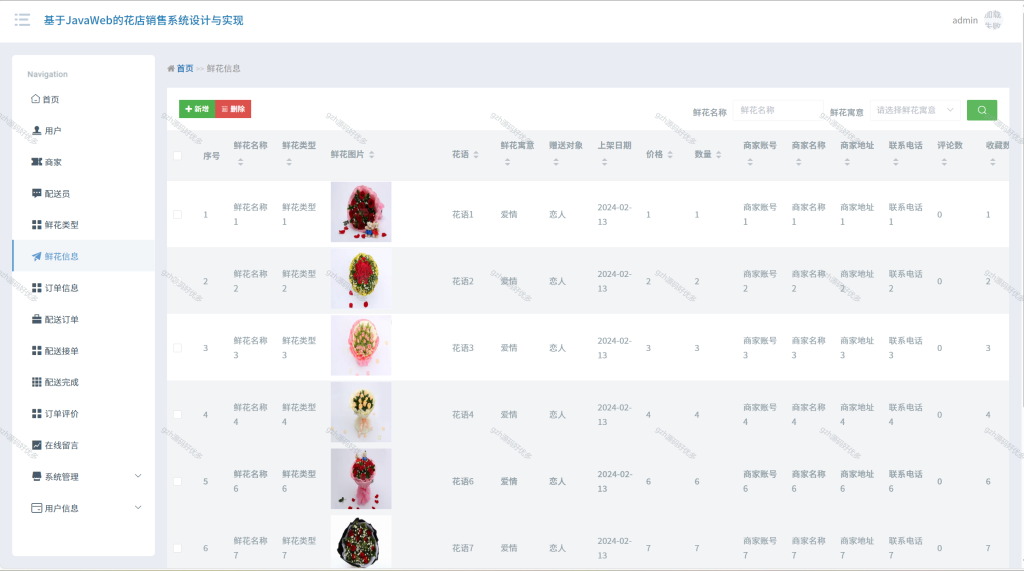Open 在线留言 menu item
The width and height of the screenshot is (1024, 571).
click(x=84, y=445)
